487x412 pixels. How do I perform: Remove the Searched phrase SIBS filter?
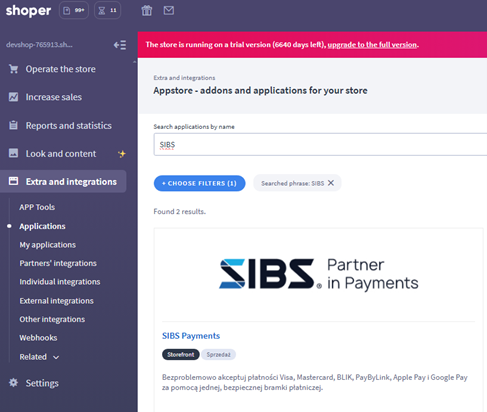point(331,183)
